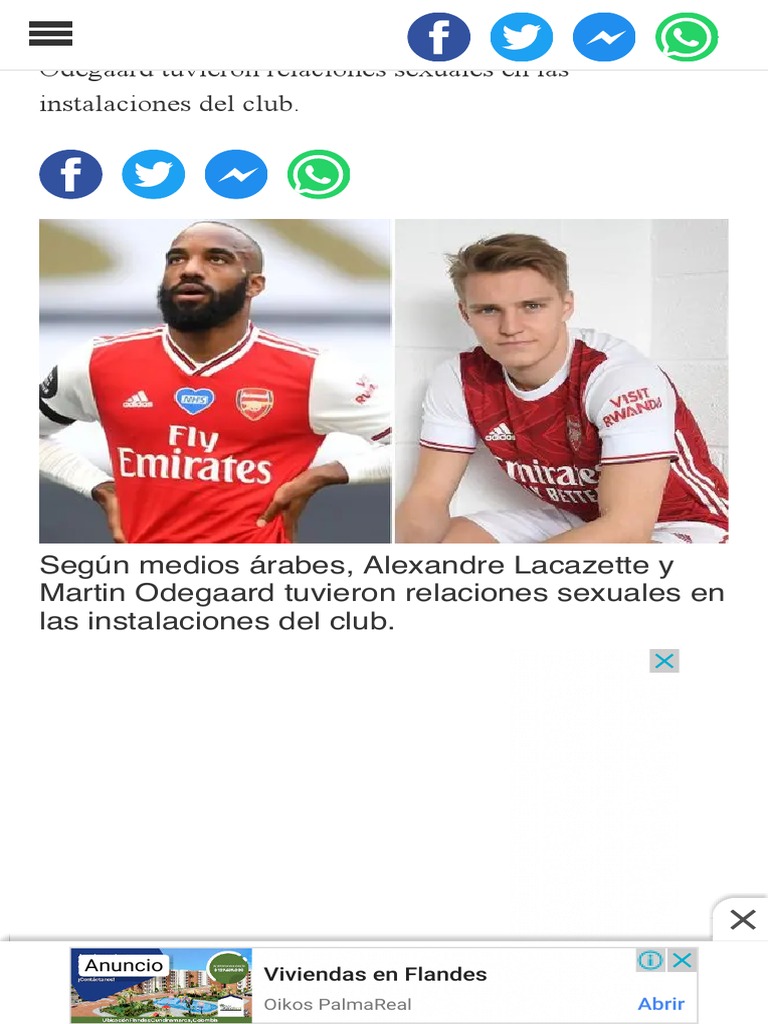Image resolution: width=768 pixels, height=1024 pixels.
Task: Open ad info icon on banner
Action: point(650,960)
